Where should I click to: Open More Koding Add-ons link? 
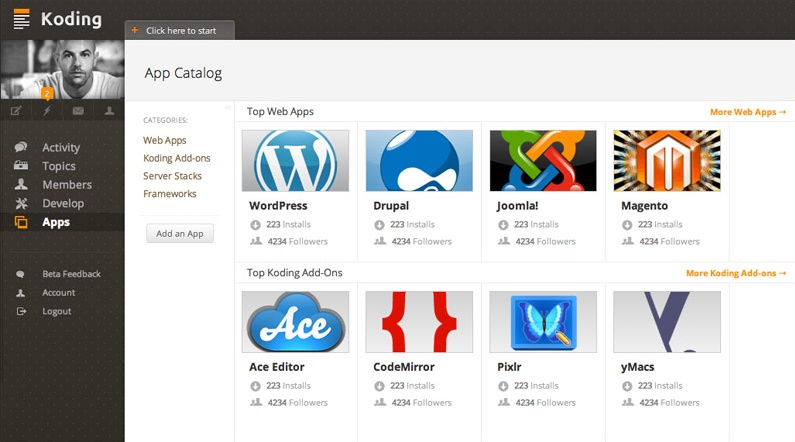click(x=736, y=273)
